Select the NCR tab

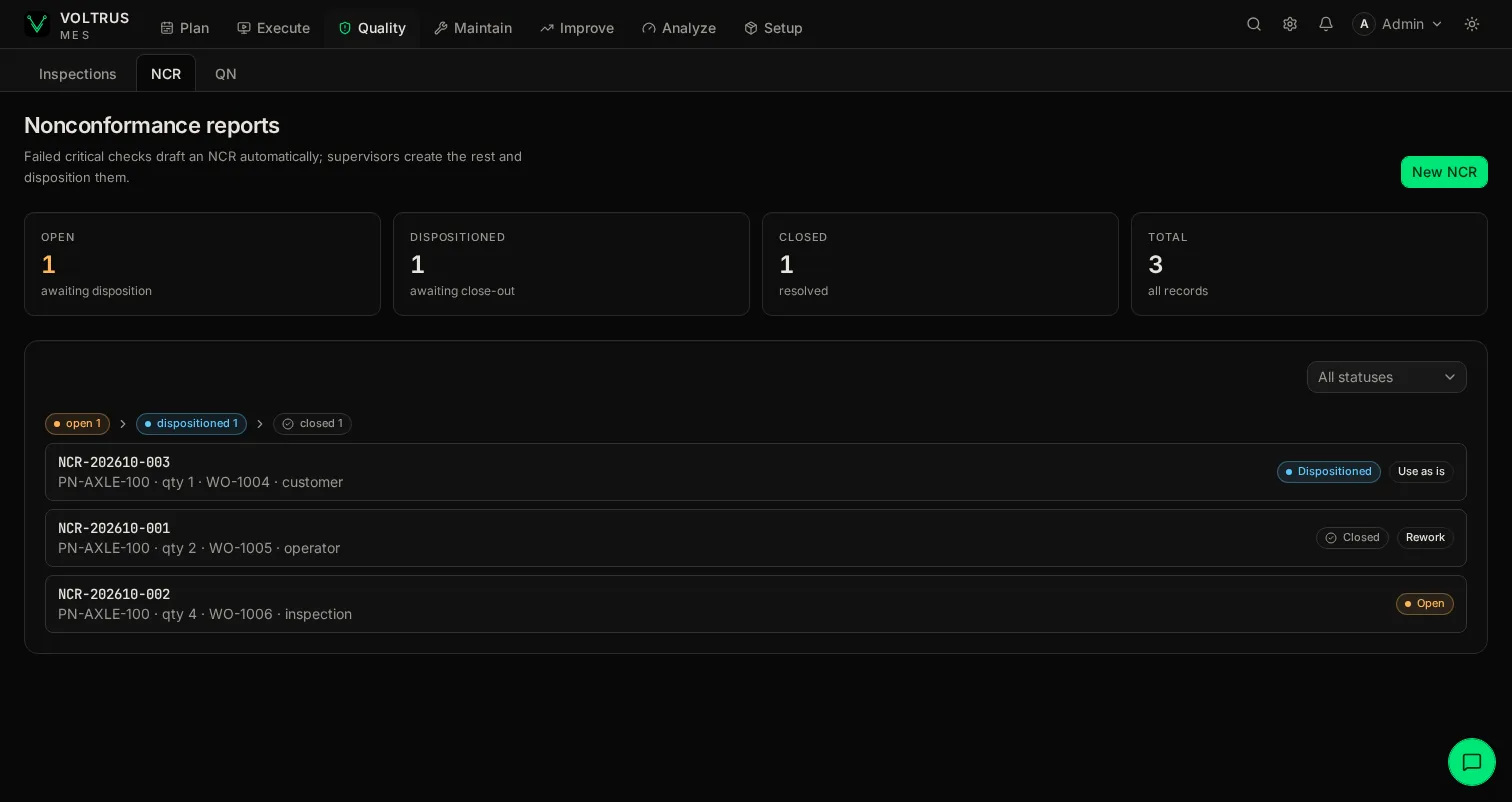click(166, 74)
